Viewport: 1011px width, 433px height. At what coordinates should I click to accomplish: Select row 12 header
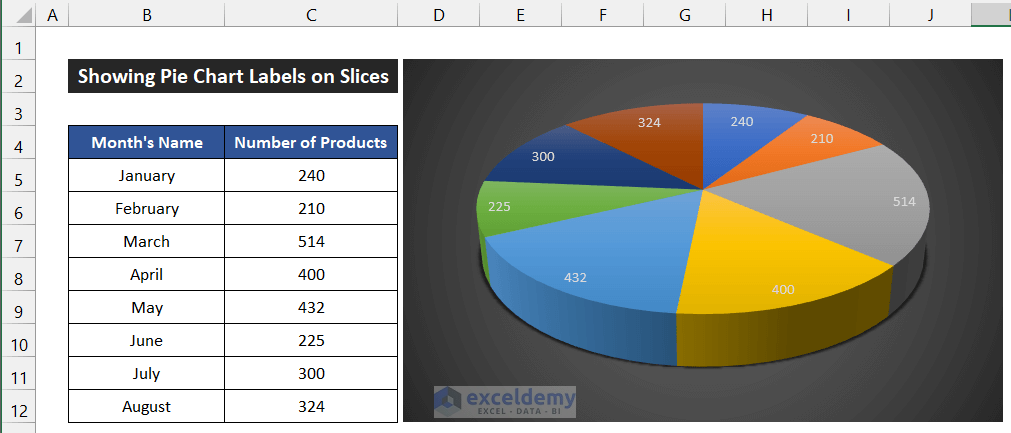coord(18,407)
